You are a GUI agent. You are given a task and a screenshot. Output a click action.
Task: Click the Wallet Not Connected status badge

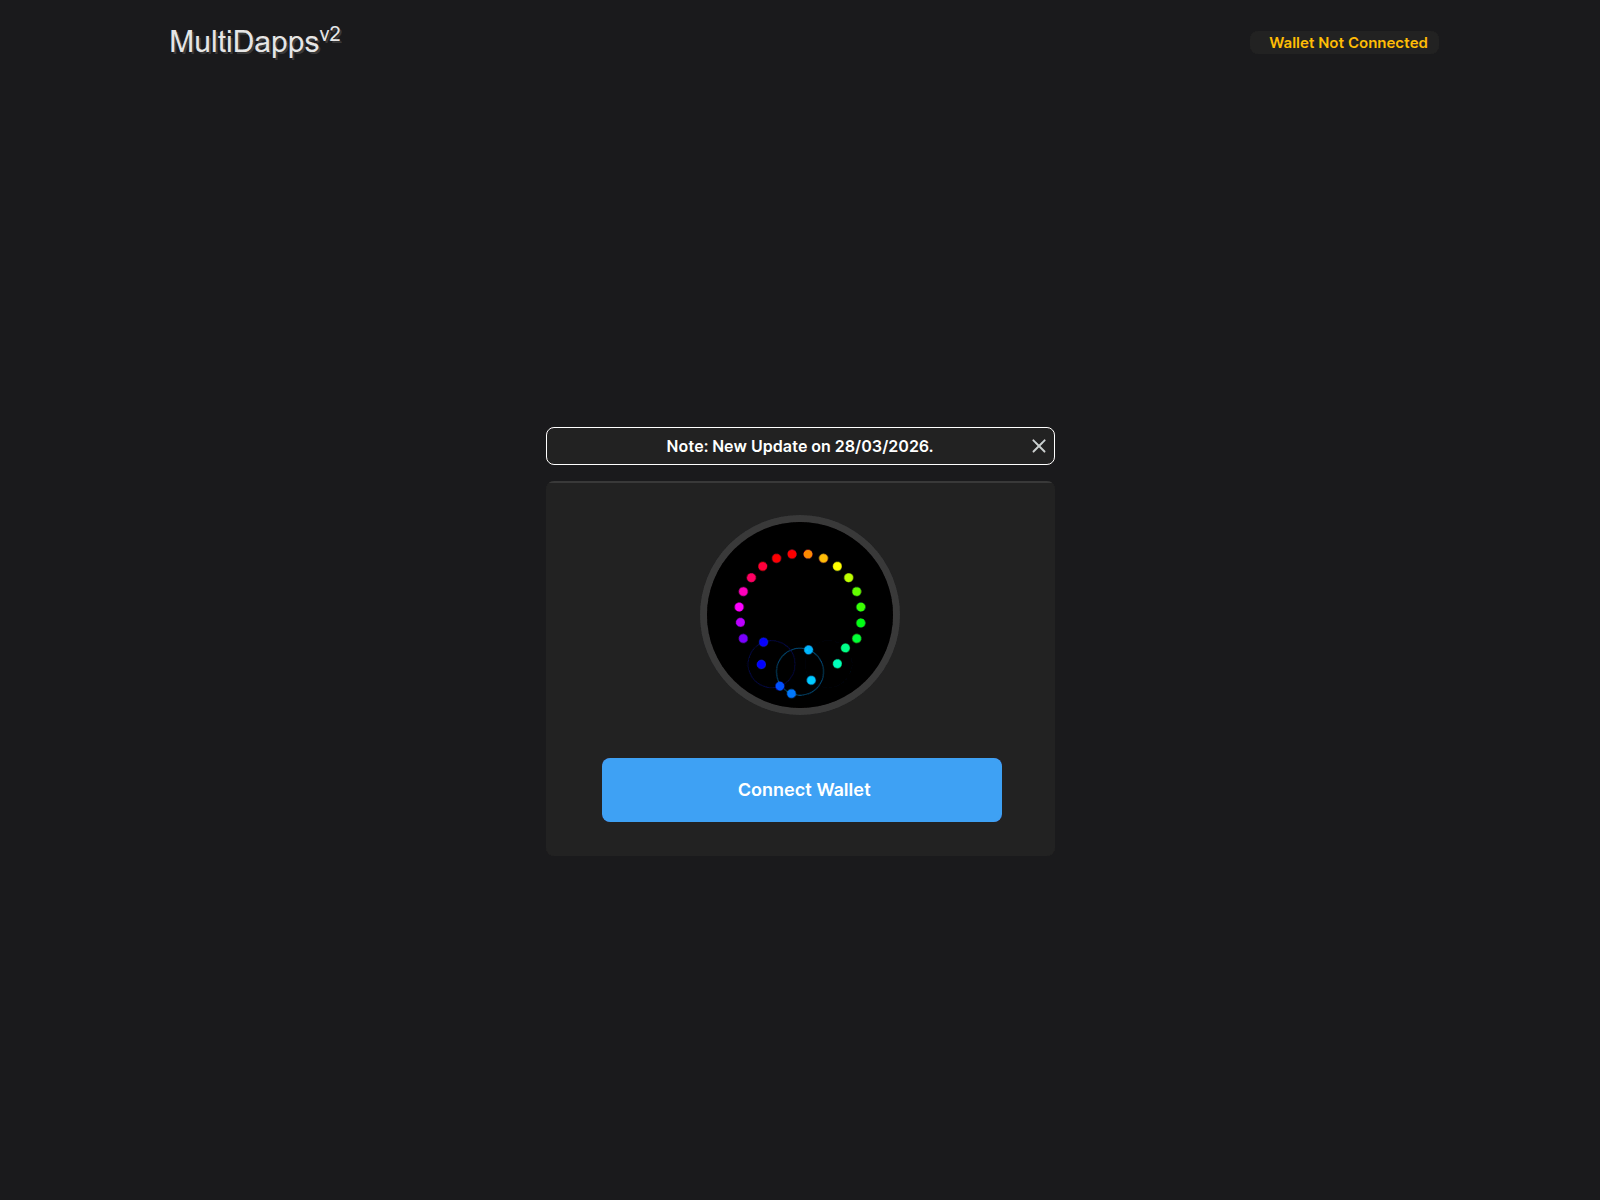pyautogui.click(x=1345, y=43)
